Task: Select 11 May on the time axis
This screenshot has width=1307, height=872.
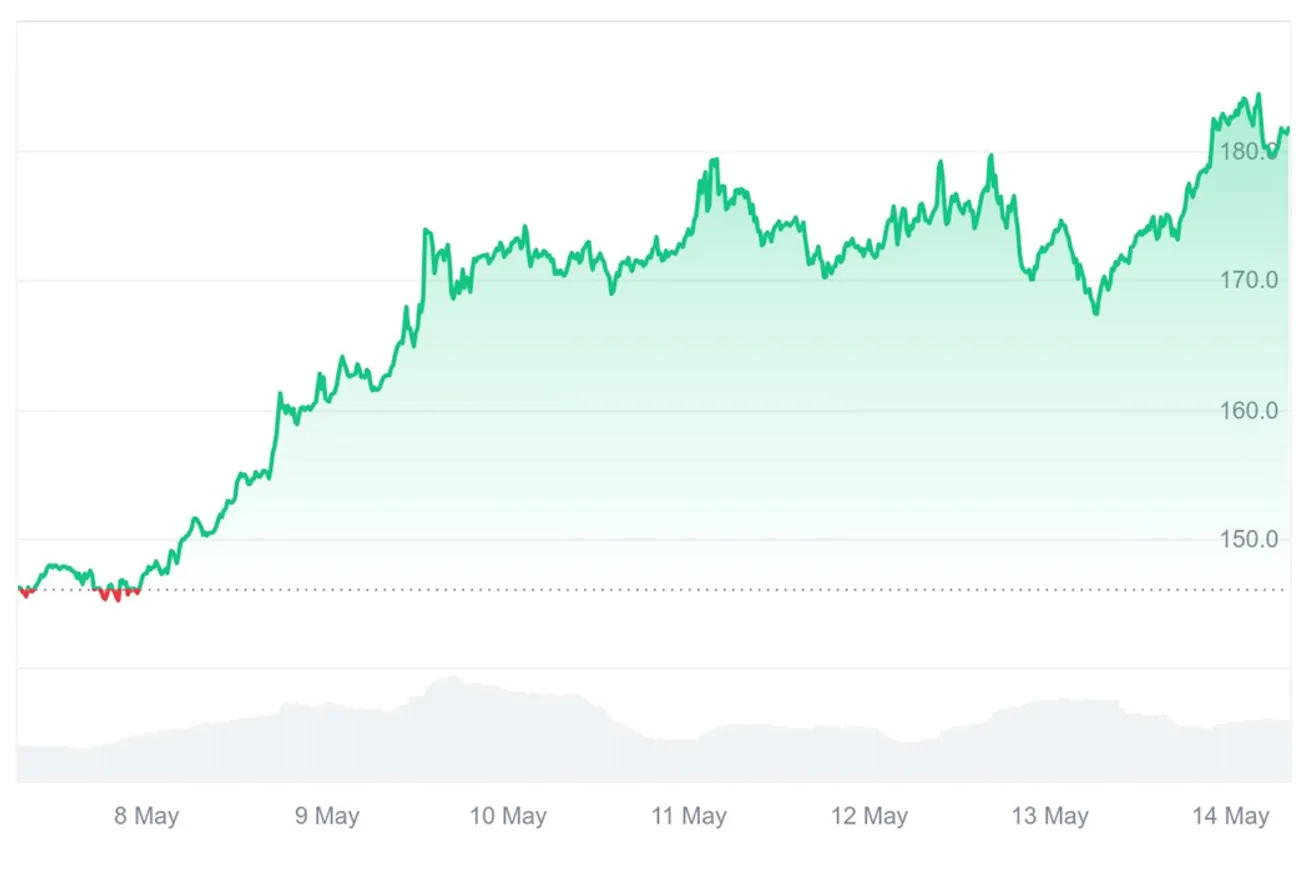Action: (689, 816)
